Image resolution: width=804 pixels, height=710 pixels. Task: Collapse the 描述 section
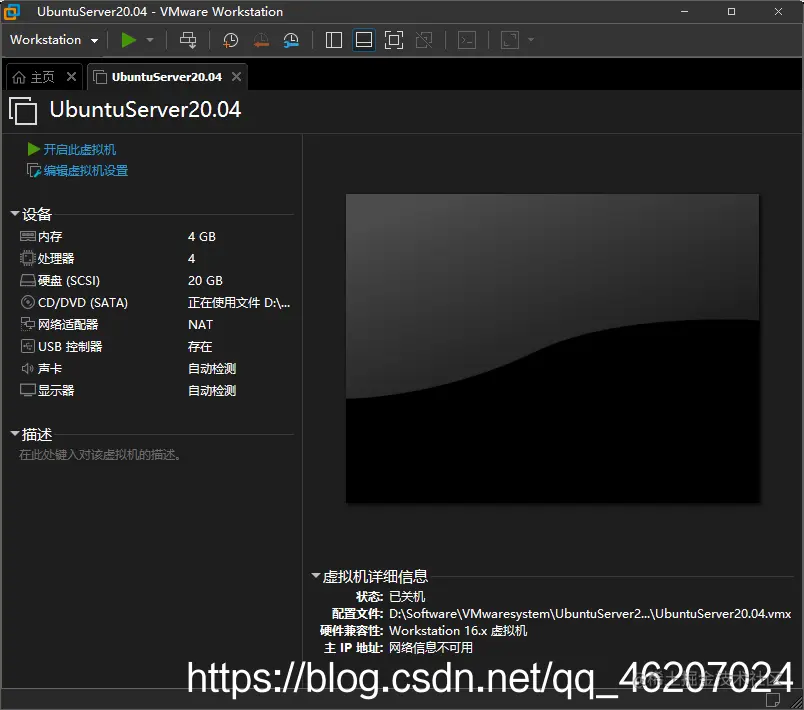[15, 434]
